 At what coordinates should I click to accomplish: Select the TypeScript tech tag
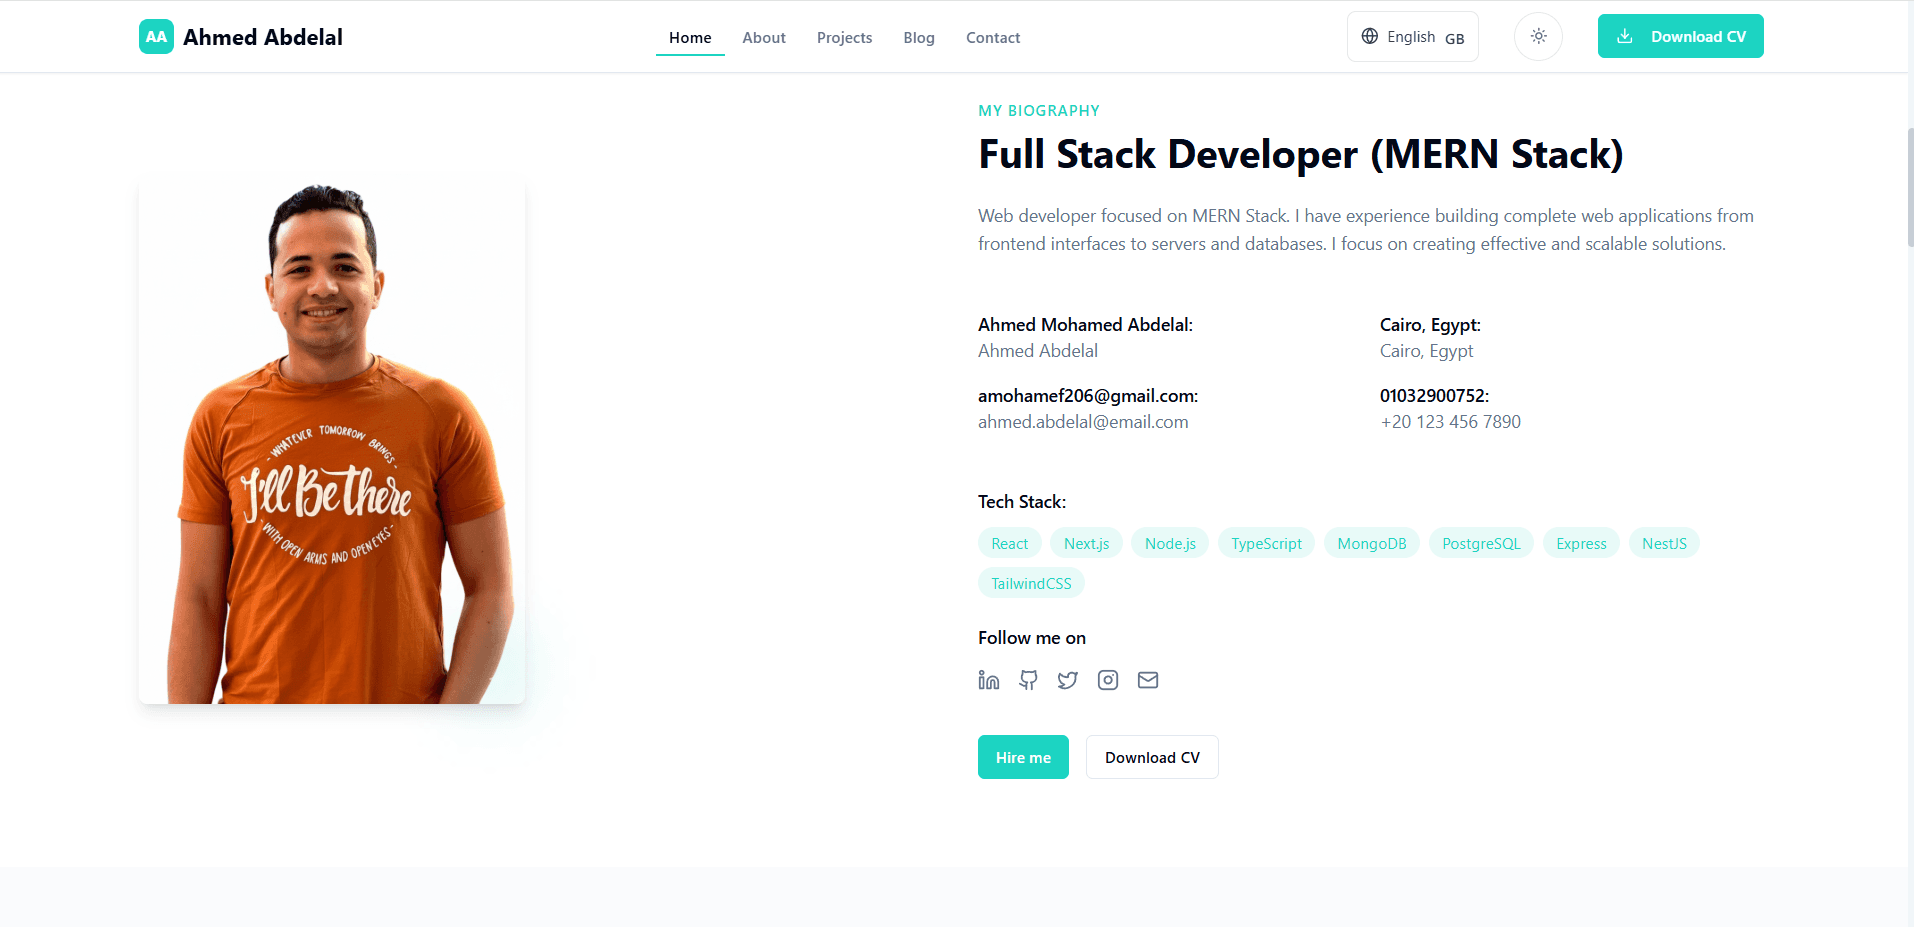coord(1266,543)
